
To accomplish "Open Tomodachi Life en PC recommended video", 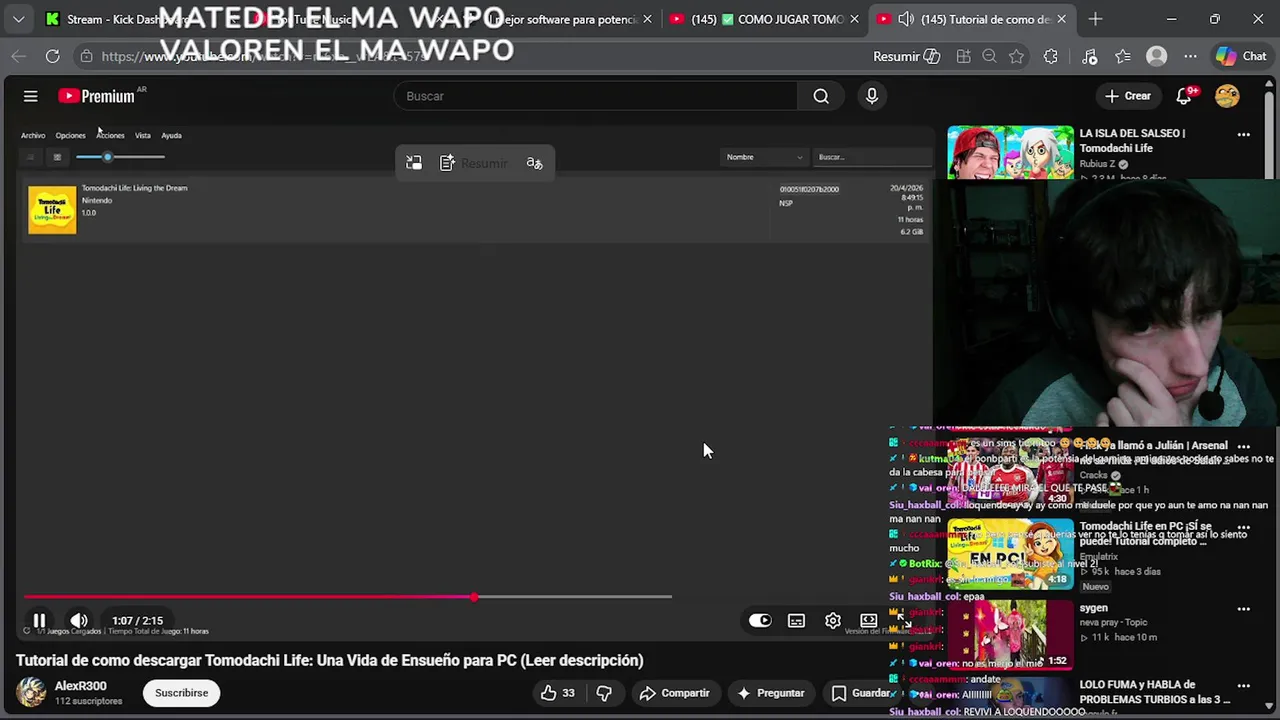I will (x=1010, y=554).
